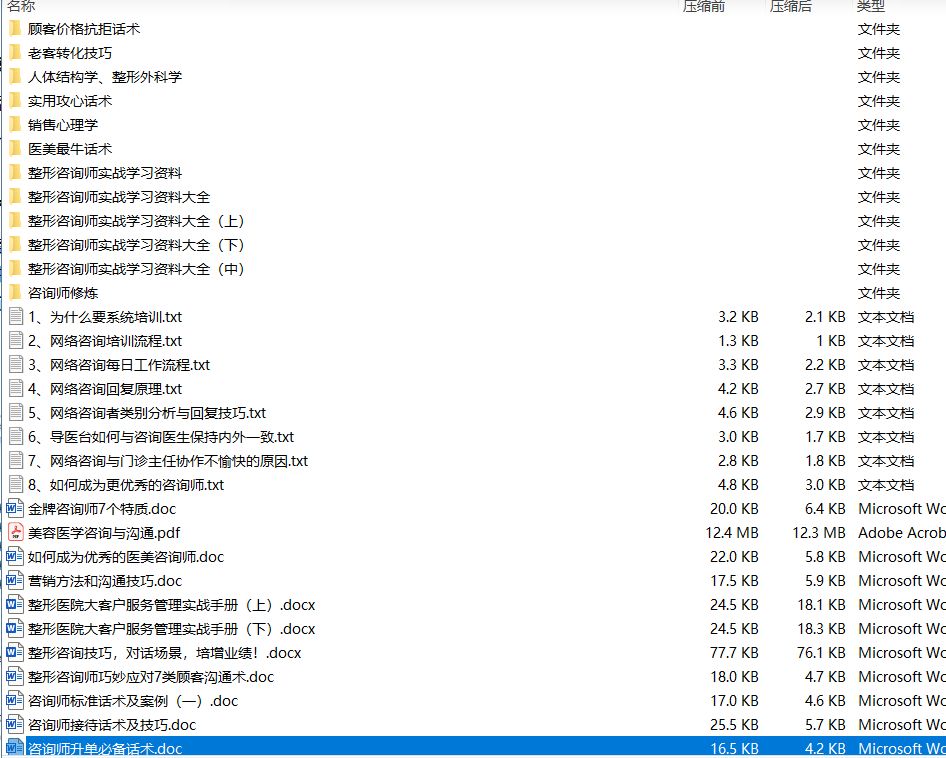Click the docx icon for 整形咨询技巧，对话场景，培增业绩！
946x758 pixels.
[14, 653]
